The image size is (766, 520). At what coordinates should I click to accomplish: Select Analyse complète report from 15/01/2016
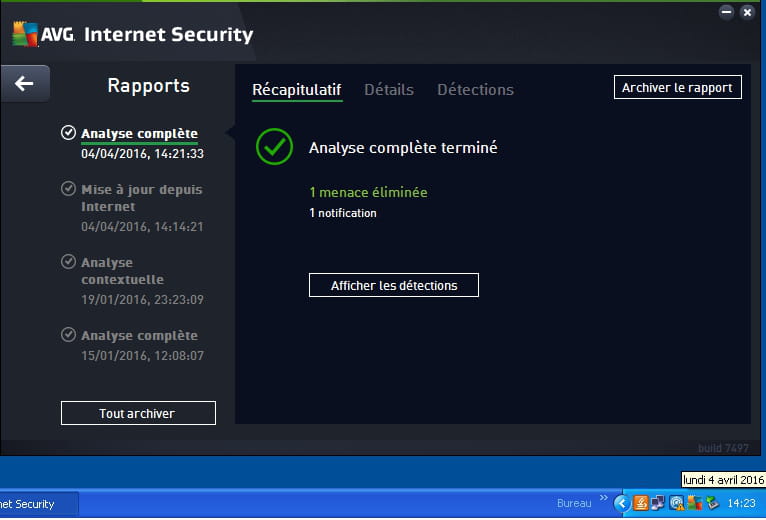(x=139, y=336)
